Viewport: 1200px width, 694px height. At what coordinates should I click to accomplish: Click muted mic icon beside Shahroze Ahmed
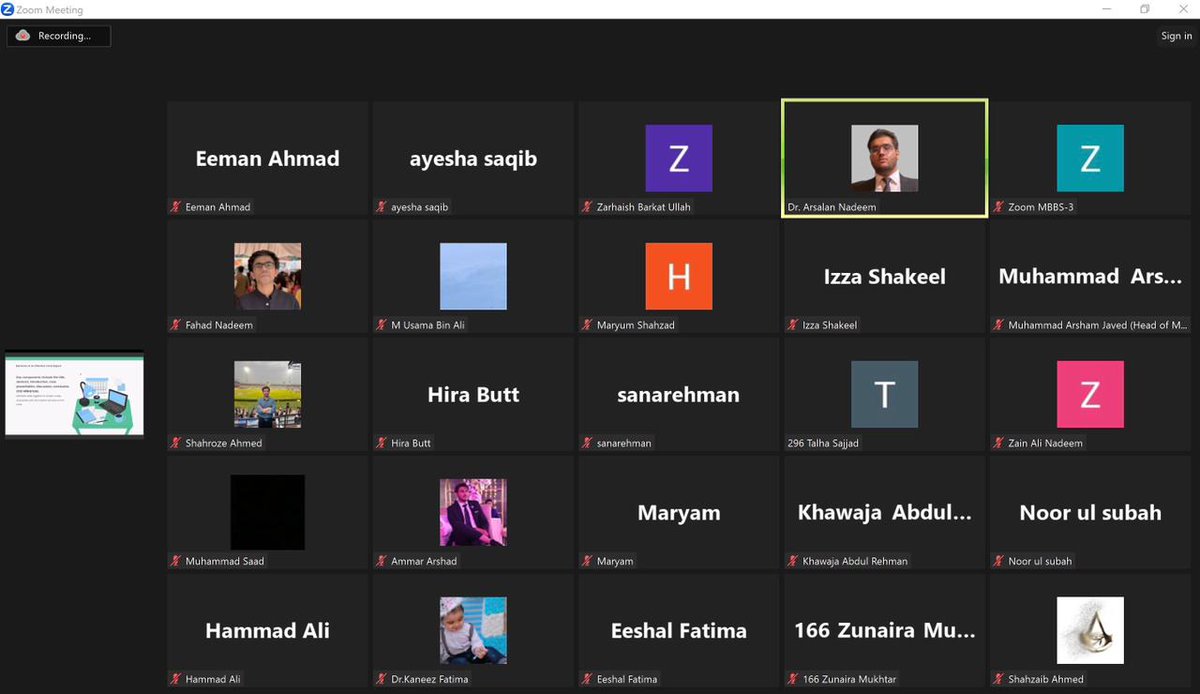point(176,443)
